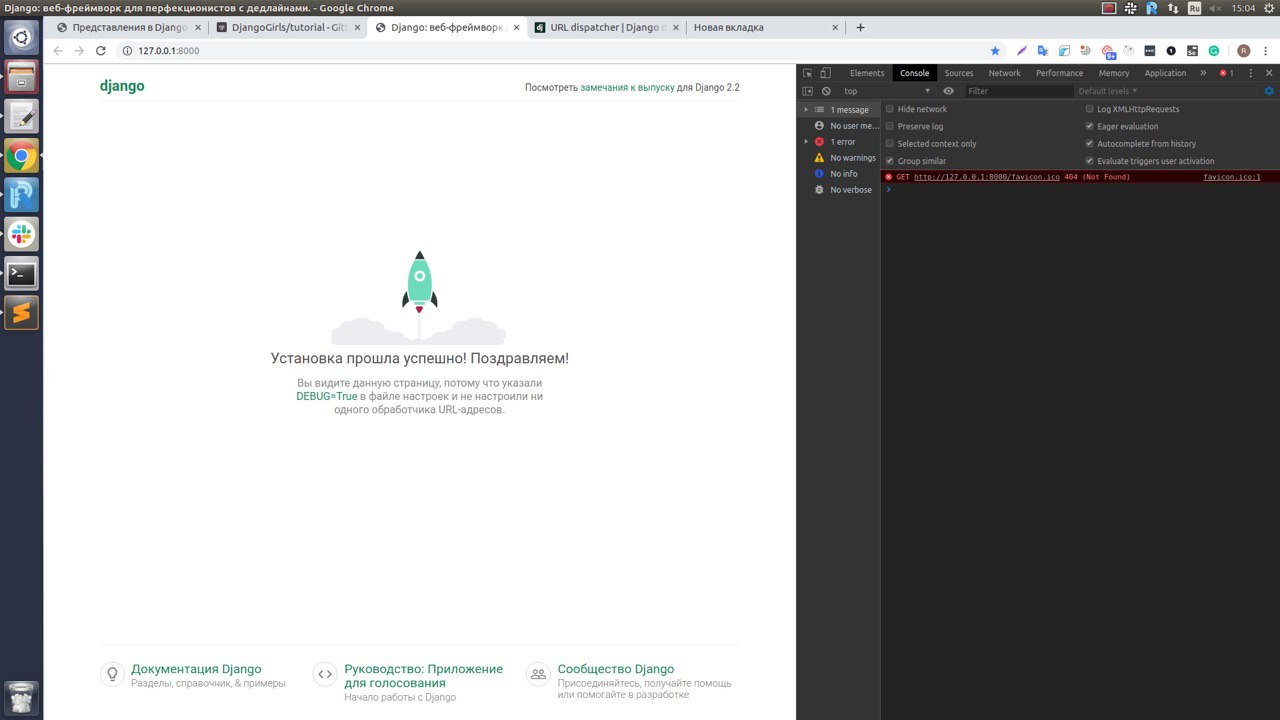1280x720 pixels.
Task: Toggle Selected context only checkbox
Action: [x=890, y=143]
